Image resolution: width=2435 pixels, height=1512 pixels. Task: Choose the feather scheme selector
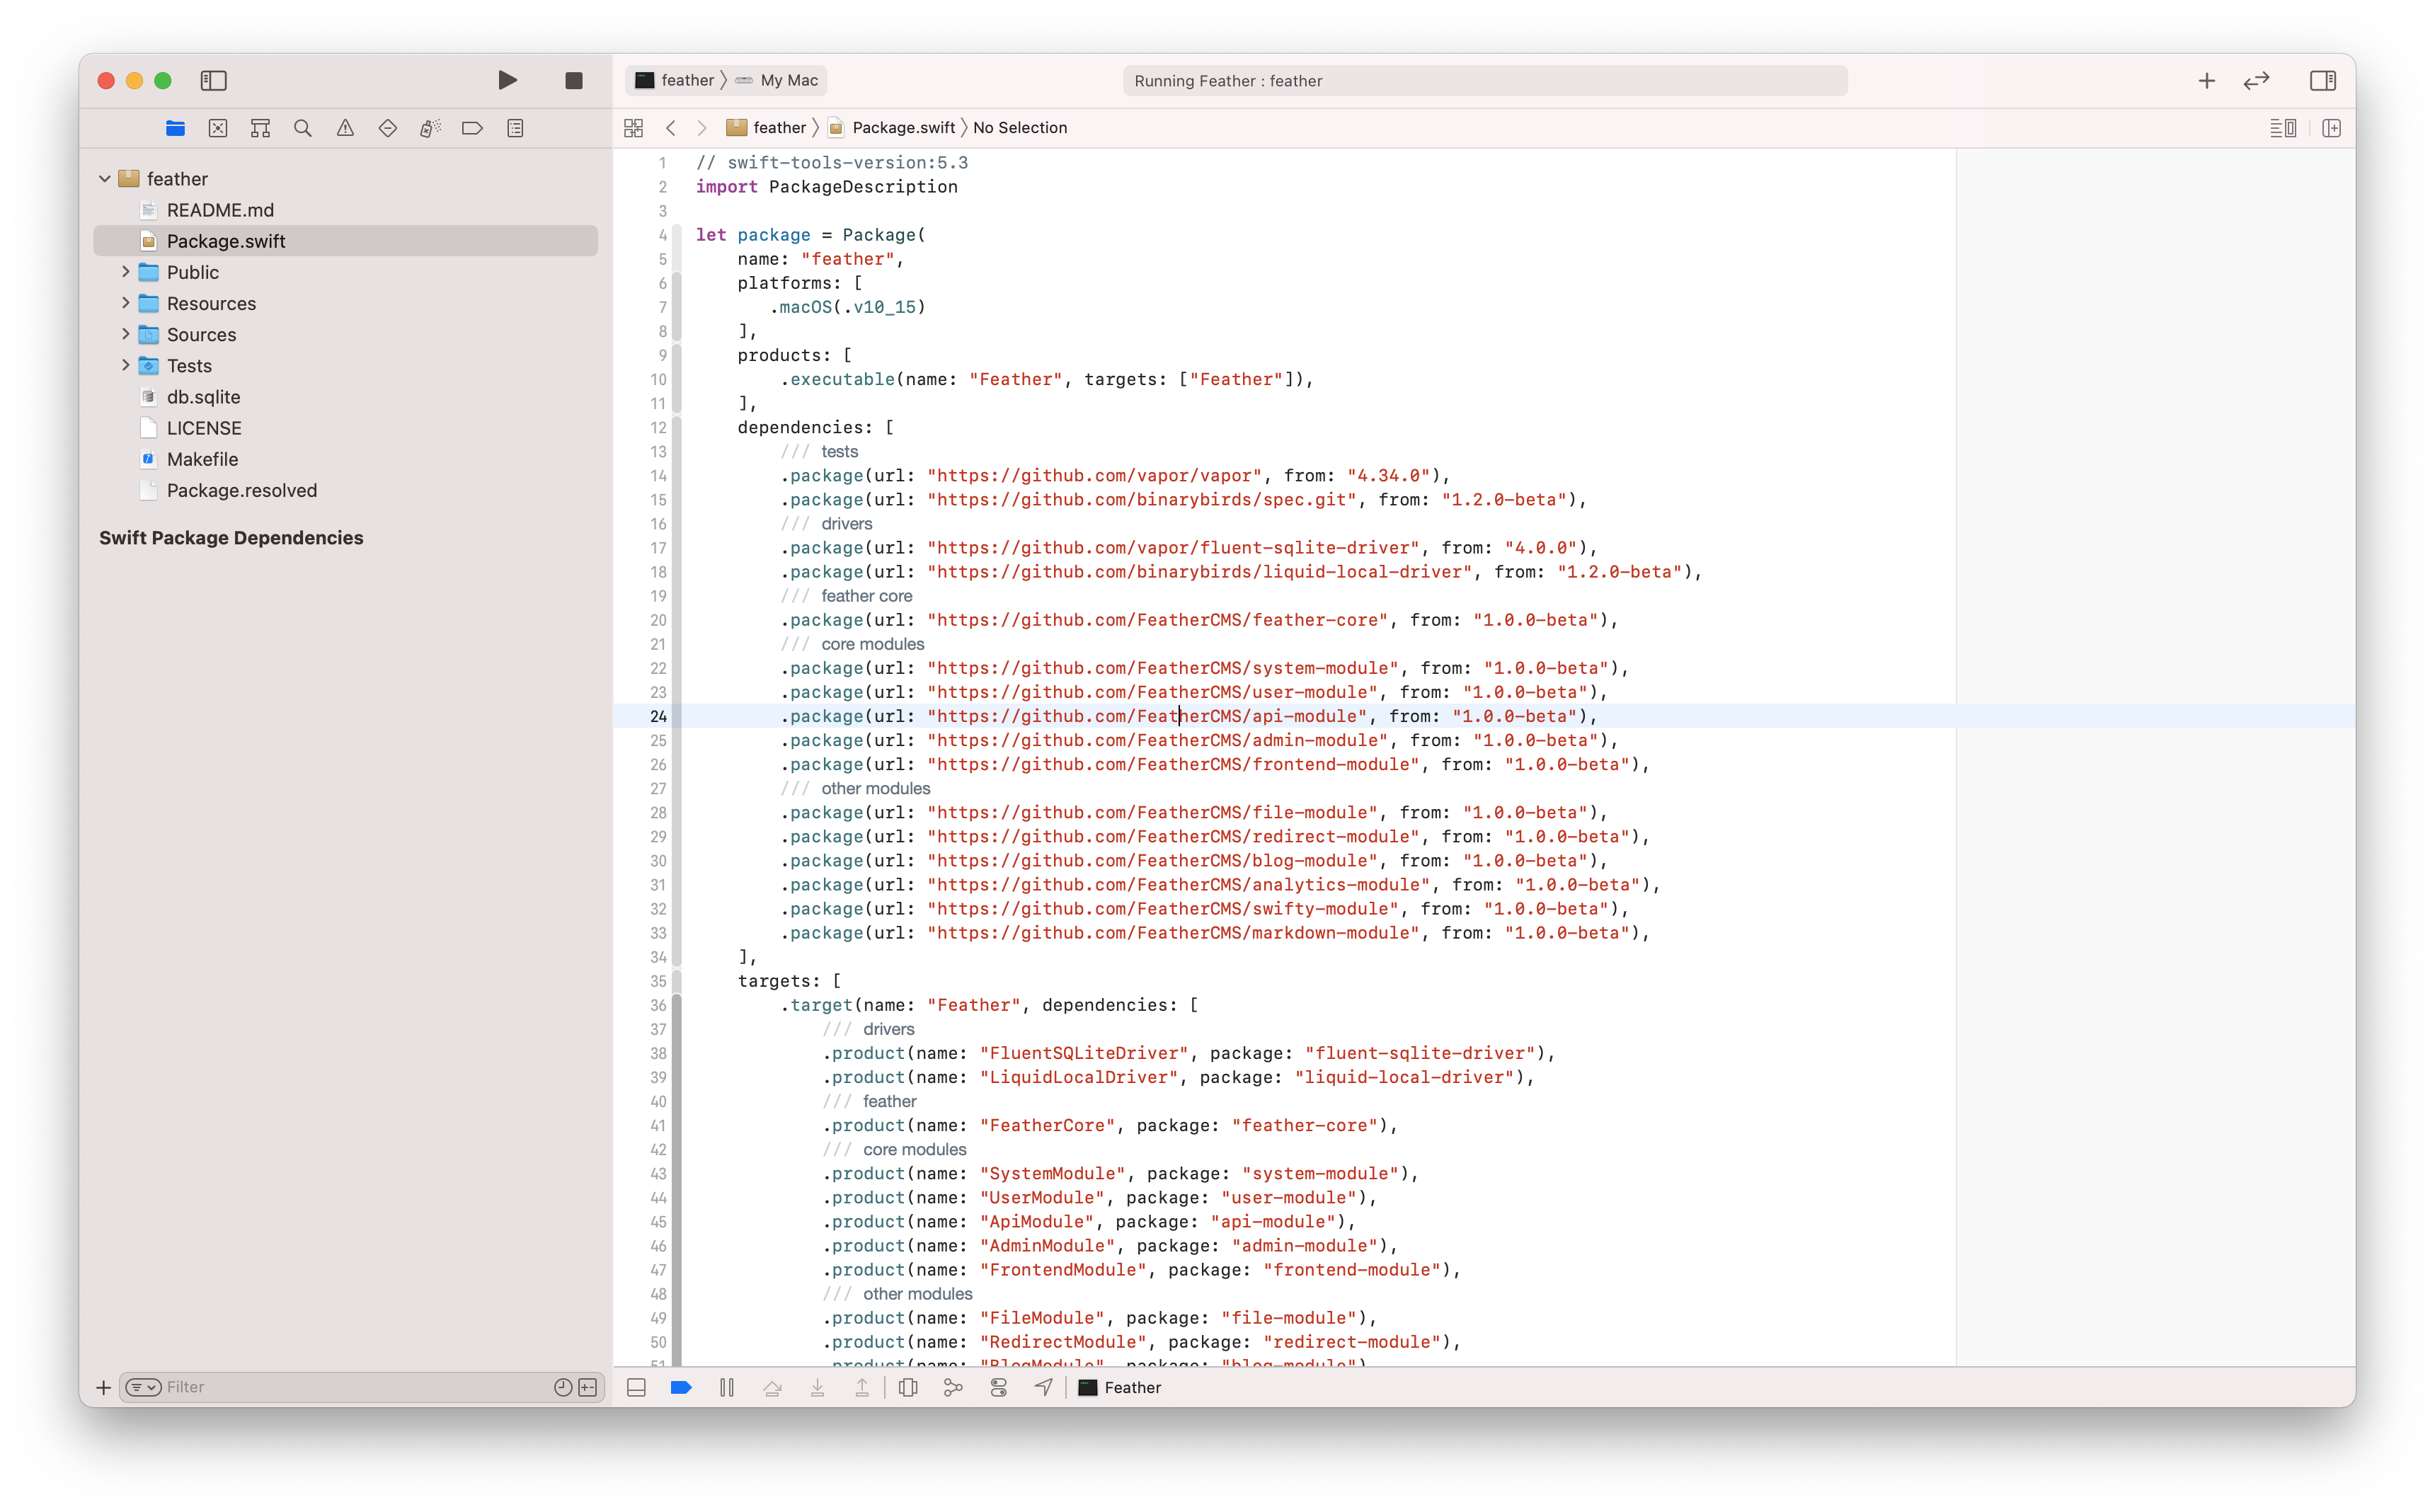point(675,80)
